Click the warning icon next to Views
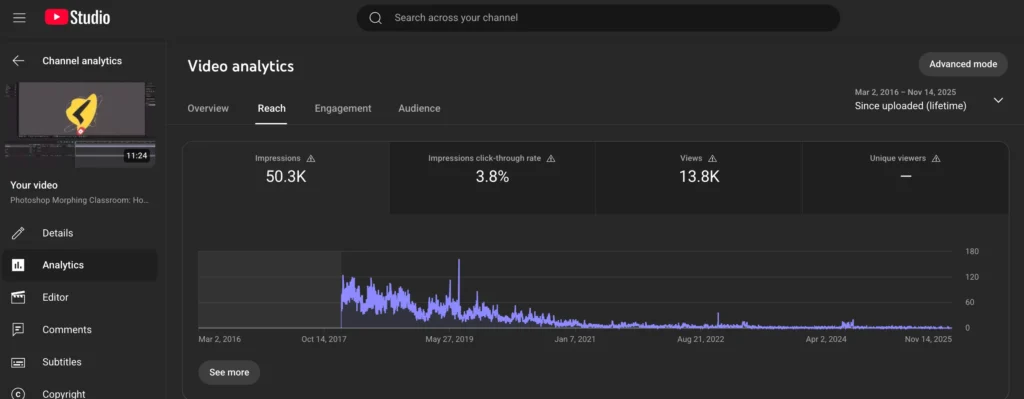The width and height of the screenshot is (1024, 399). coord(712,158)
